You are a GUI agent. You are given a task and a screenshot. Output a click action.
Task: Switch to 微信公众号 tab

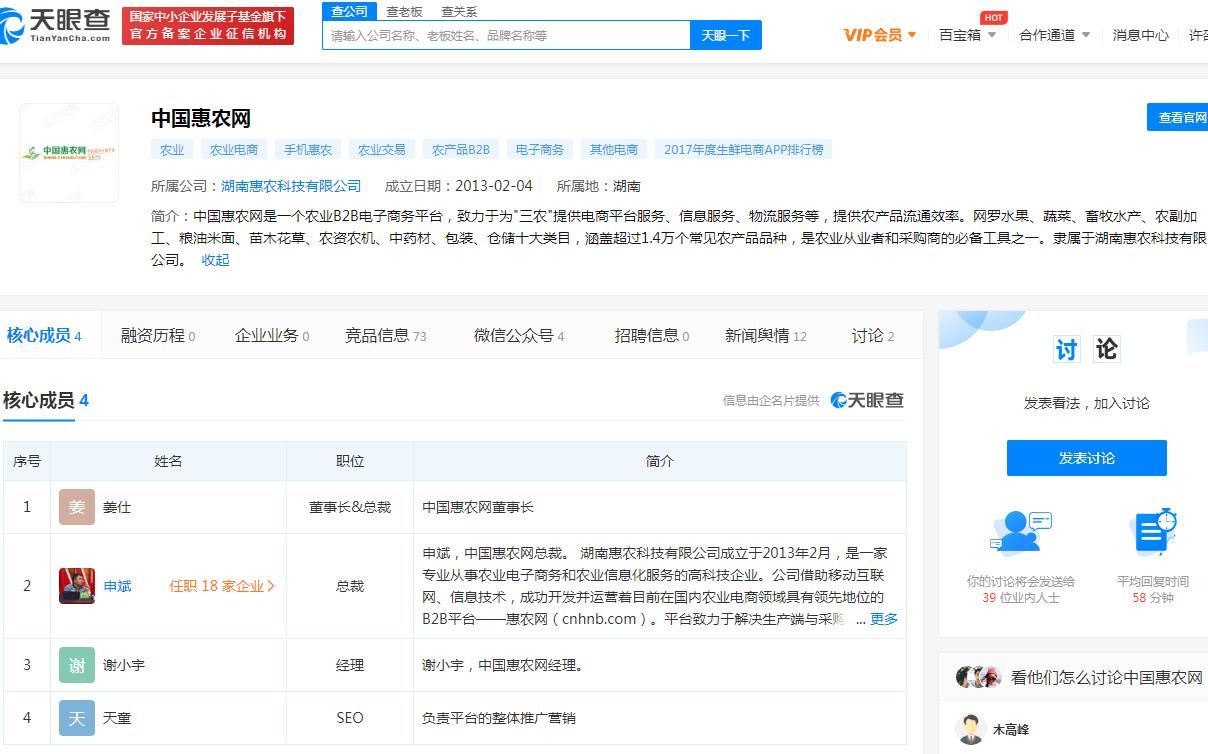pos(519,336)
